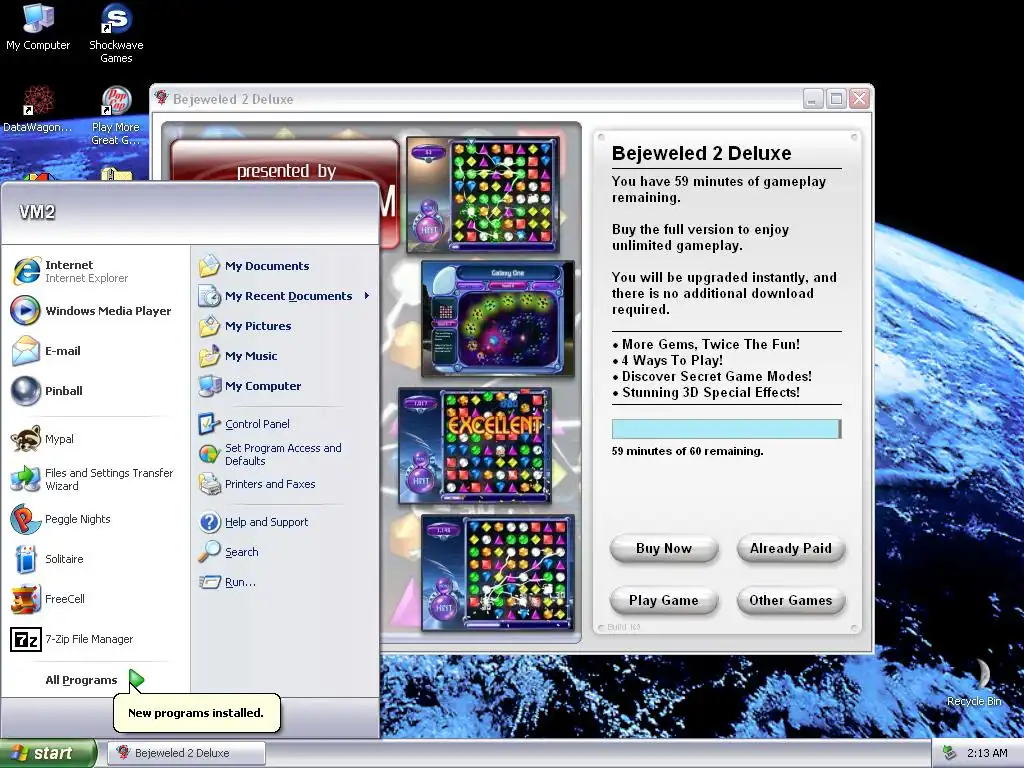Image resolution: width=1024 pixels, height=768 pixels.
Task: Click VM2 user name header
Action: coord(37,212)
